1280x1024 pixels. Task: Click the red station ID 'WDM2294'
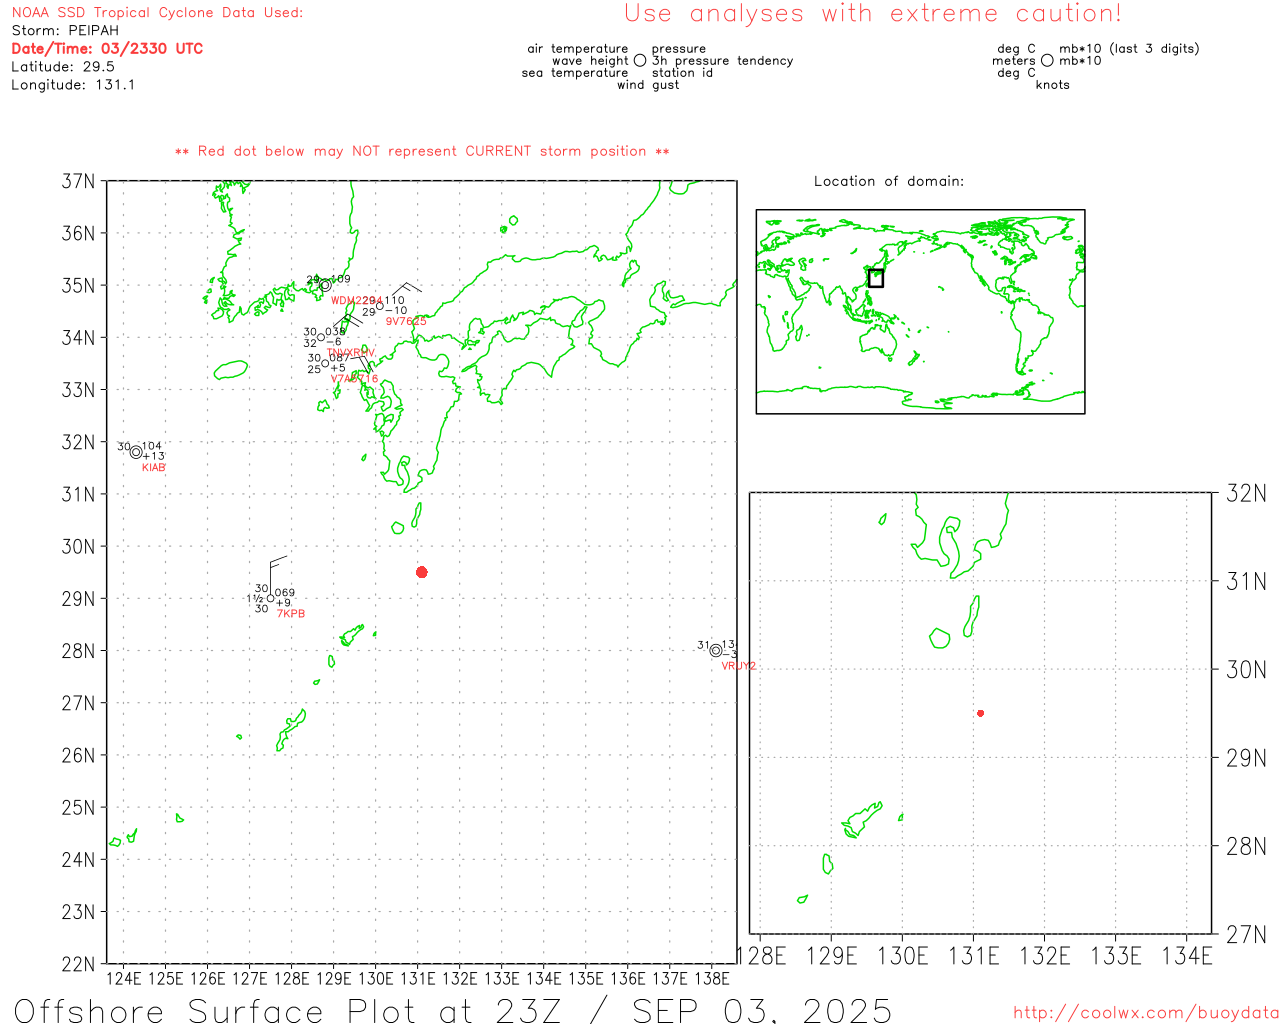point(355,301)
